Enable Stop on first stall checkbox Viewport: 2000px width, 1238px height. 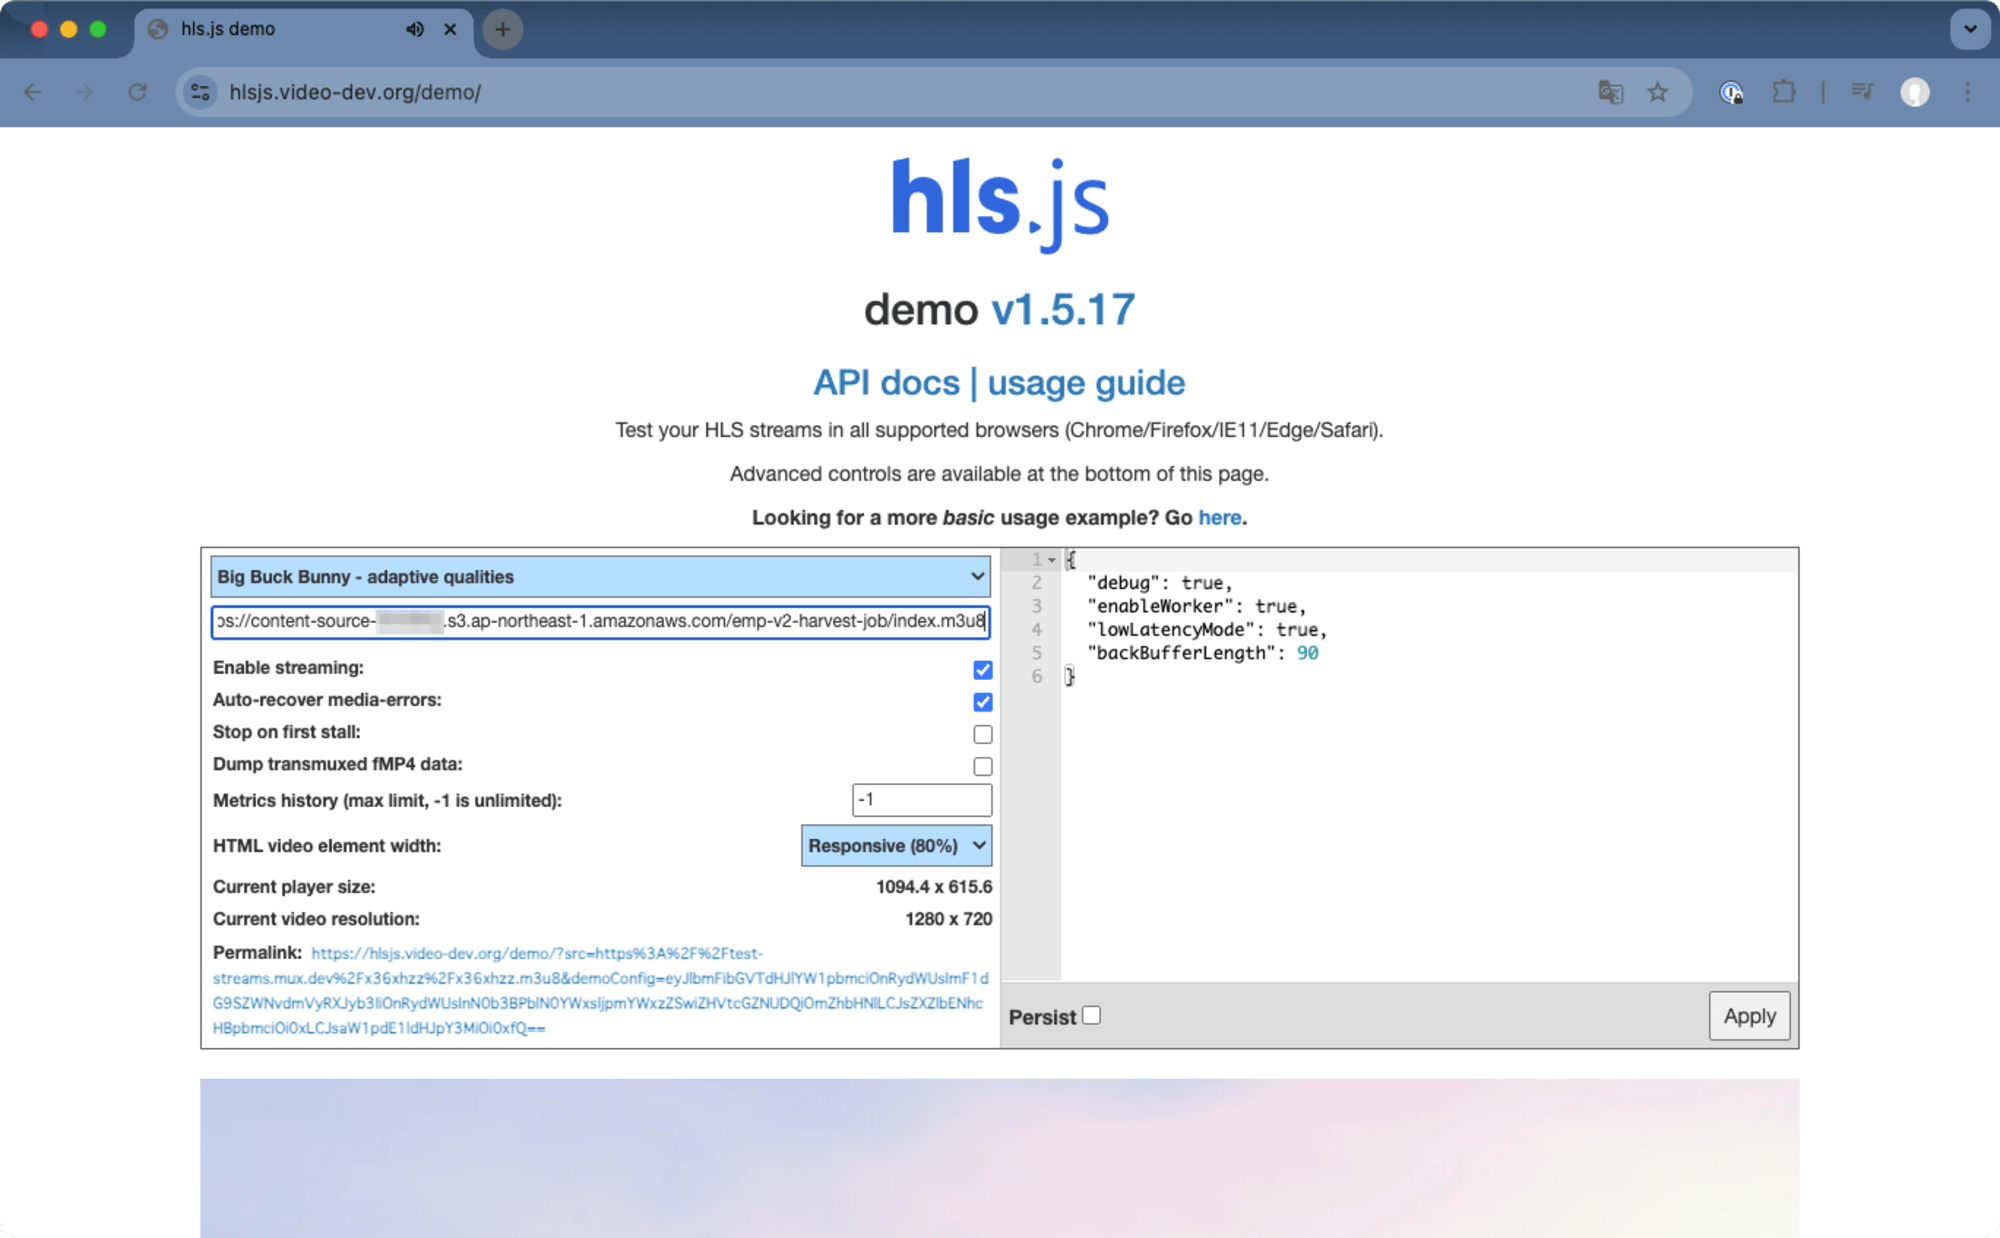coord(983,734)
